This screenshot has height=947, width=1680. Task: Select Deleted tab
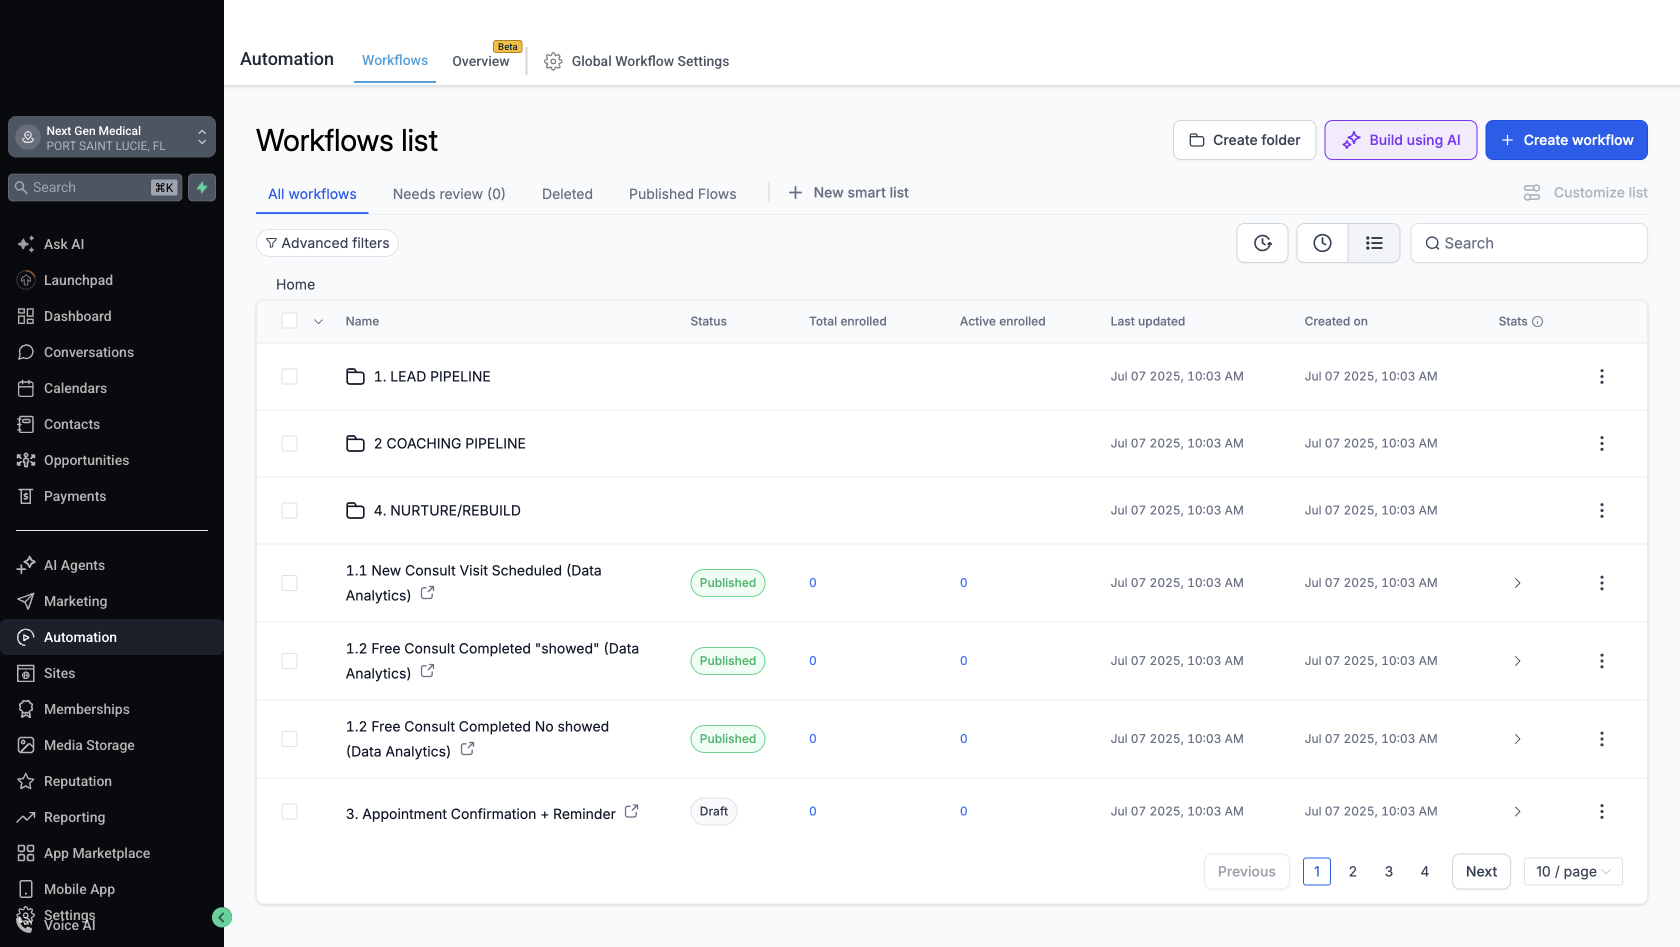point(567,194)
